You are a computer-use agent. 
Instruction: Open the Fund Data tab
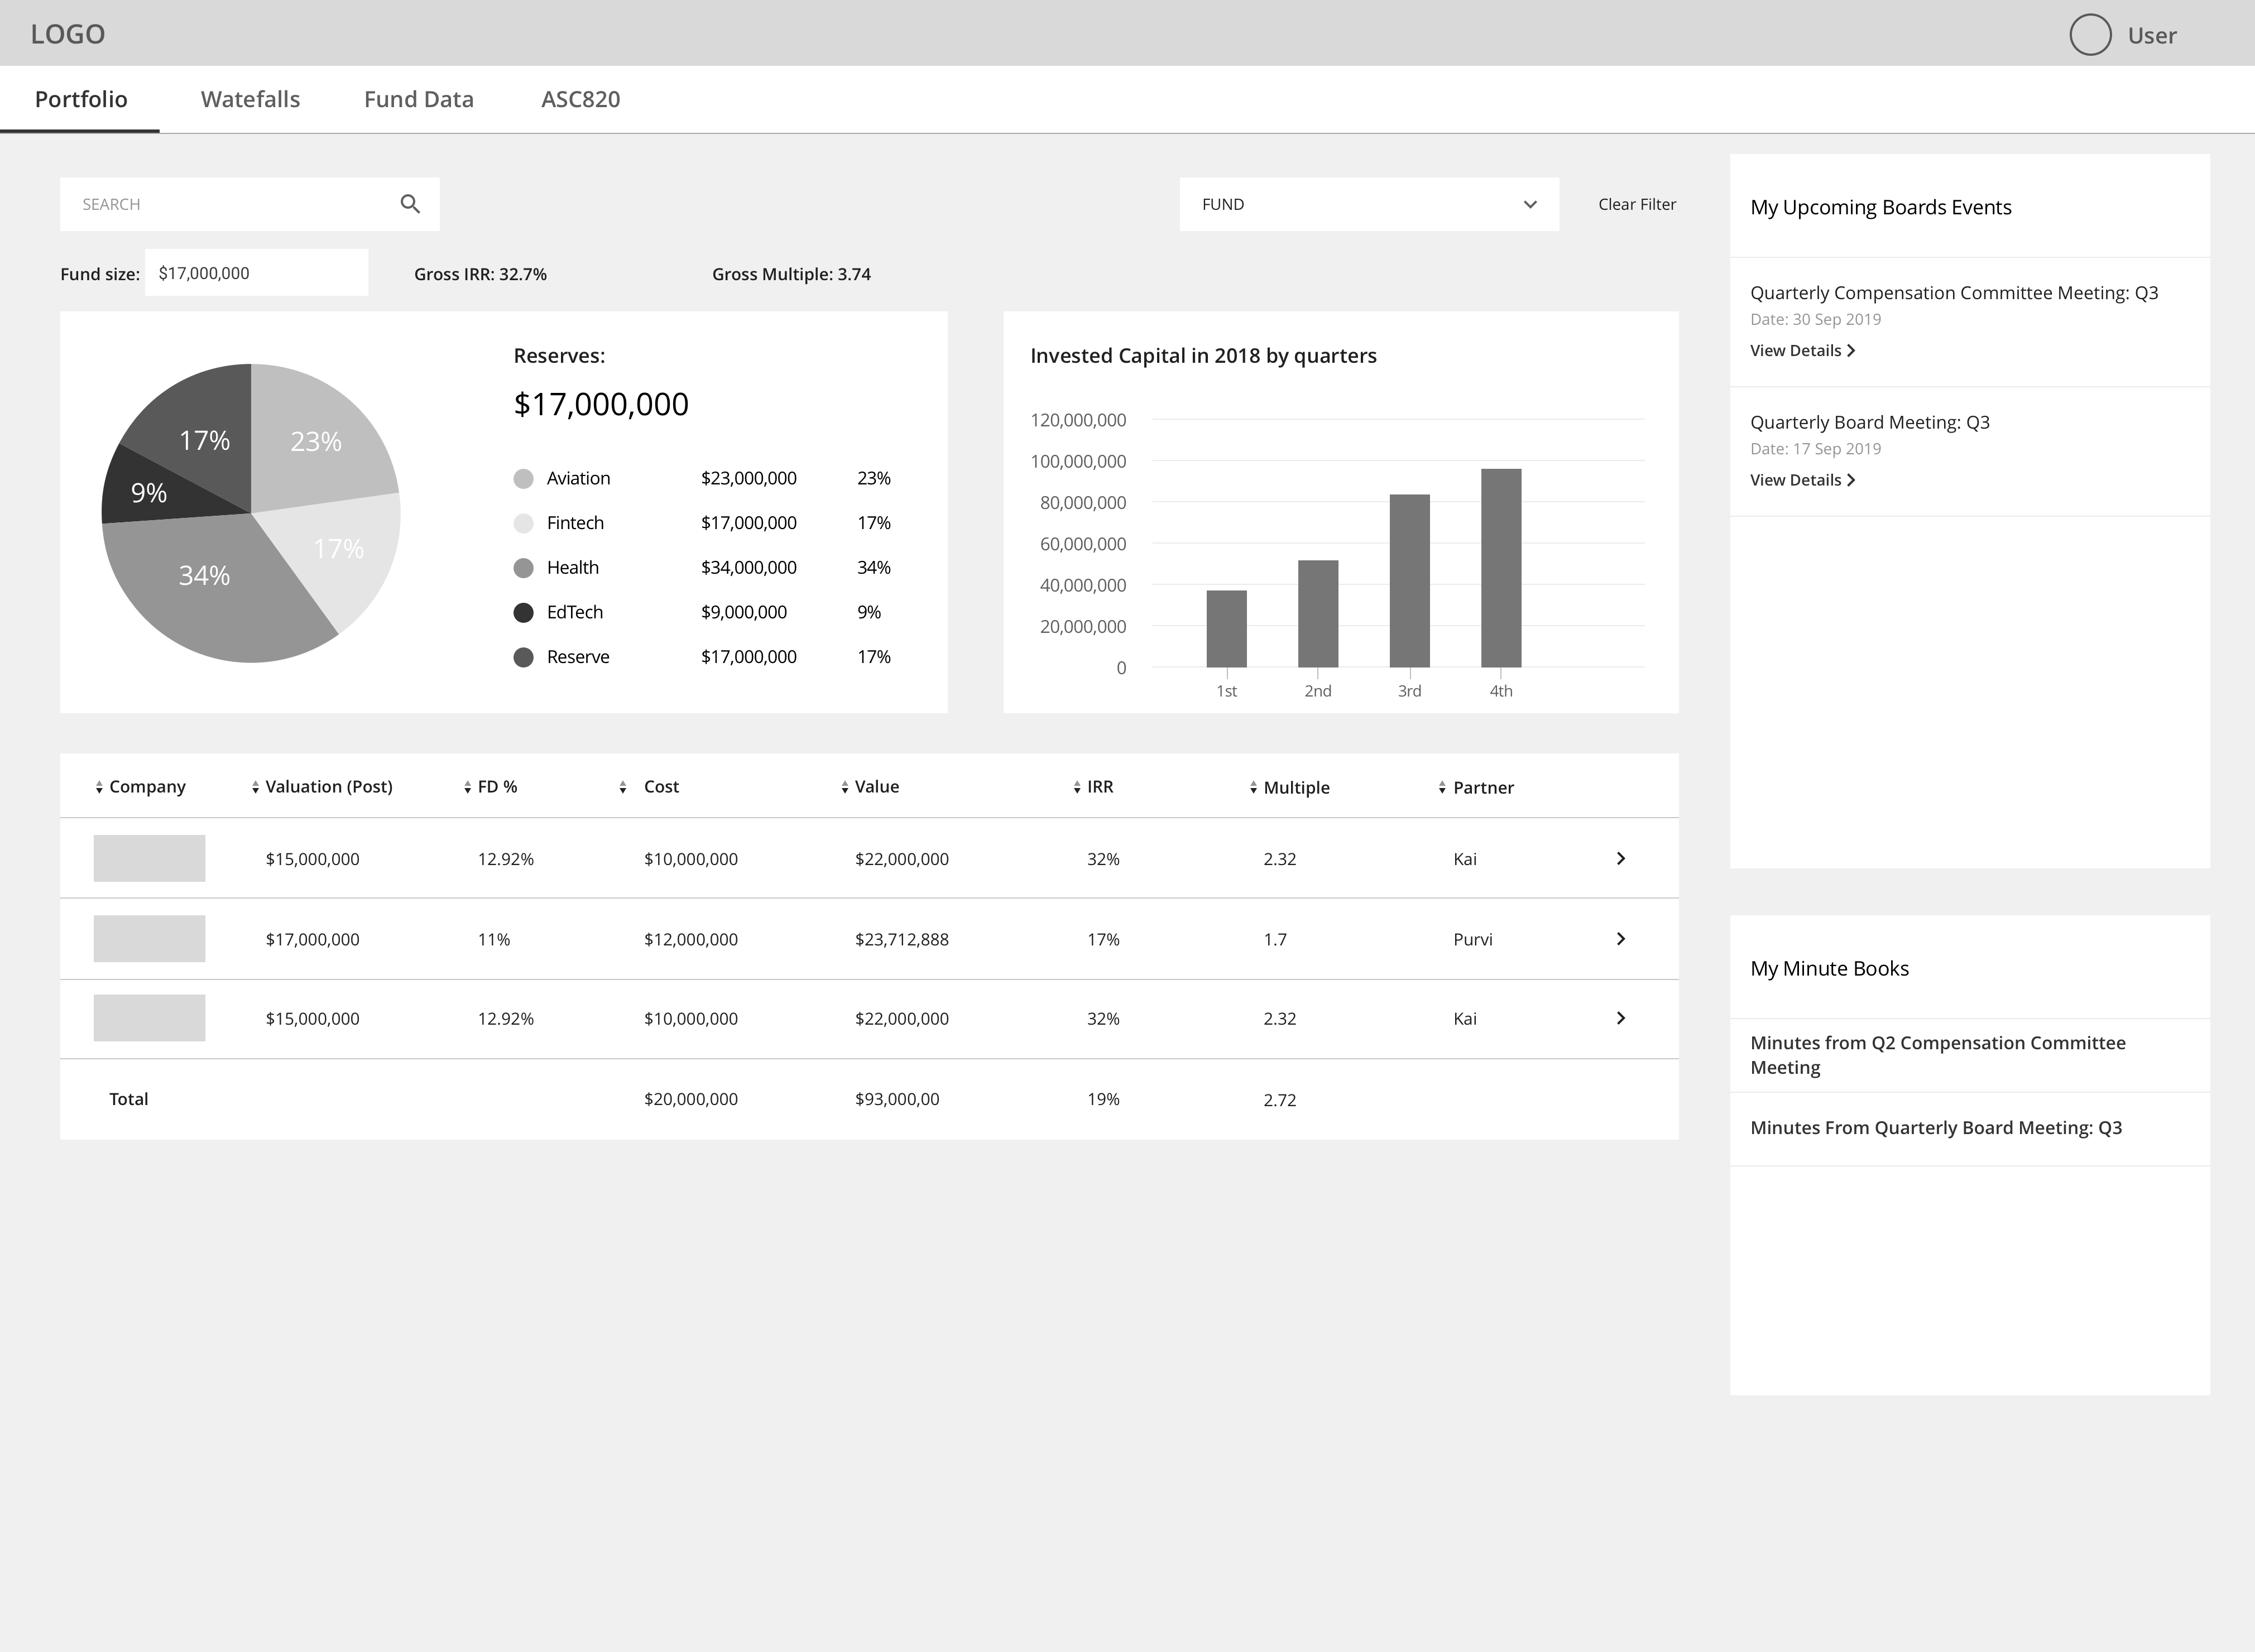(418, 99)
